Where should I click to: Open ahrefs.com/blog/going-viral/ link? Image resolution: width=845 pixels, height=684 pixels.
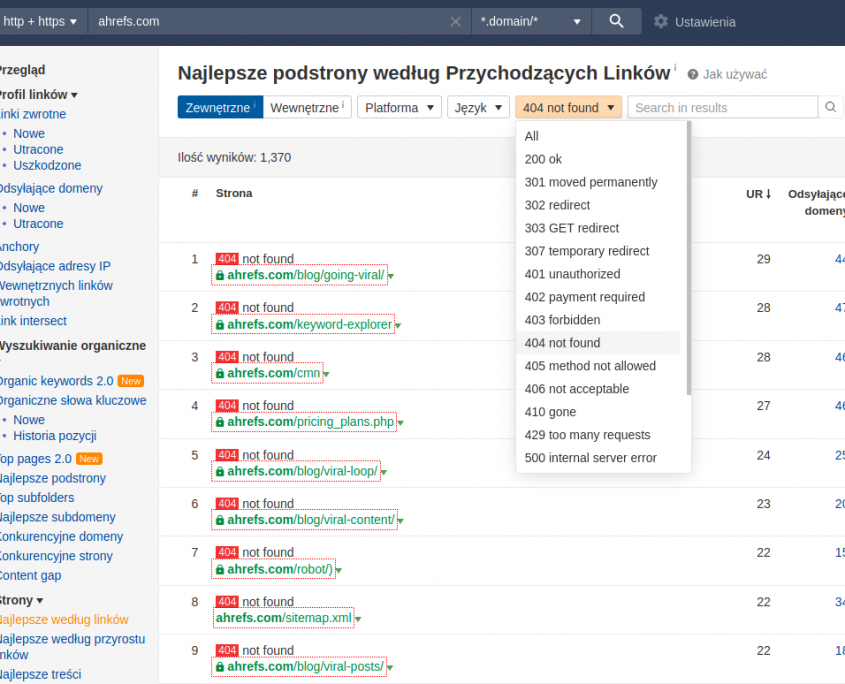pyautogui.click(x=306, y=275)
